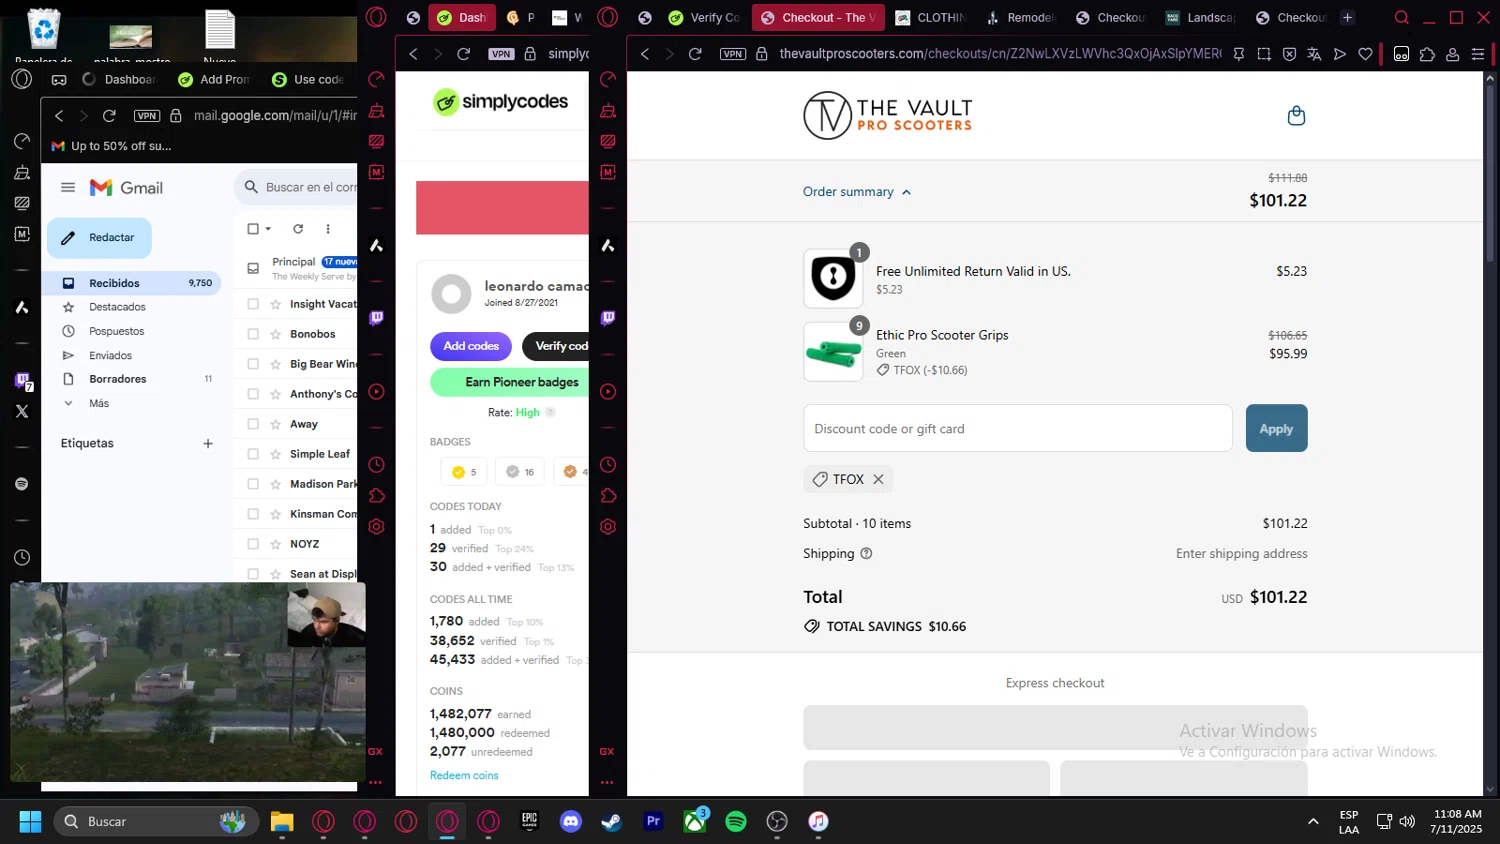This screenshot has height=844, width=1500.
Task: Open a new tab with the plus button
Action: (x=1347, y=17)
